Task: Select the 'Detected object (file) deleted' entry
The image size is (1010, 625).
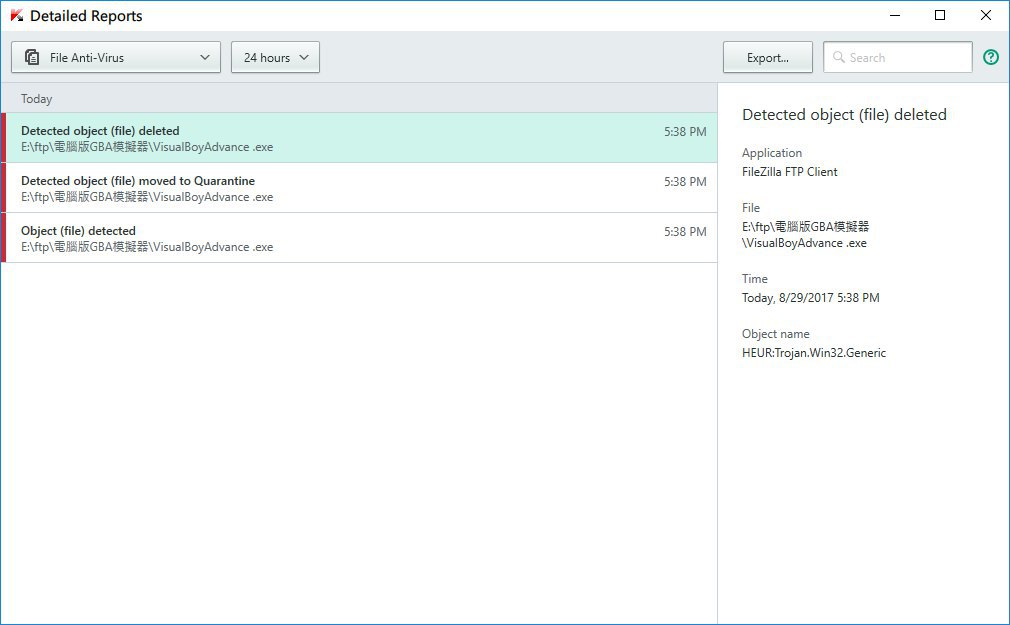Action: 361,138
